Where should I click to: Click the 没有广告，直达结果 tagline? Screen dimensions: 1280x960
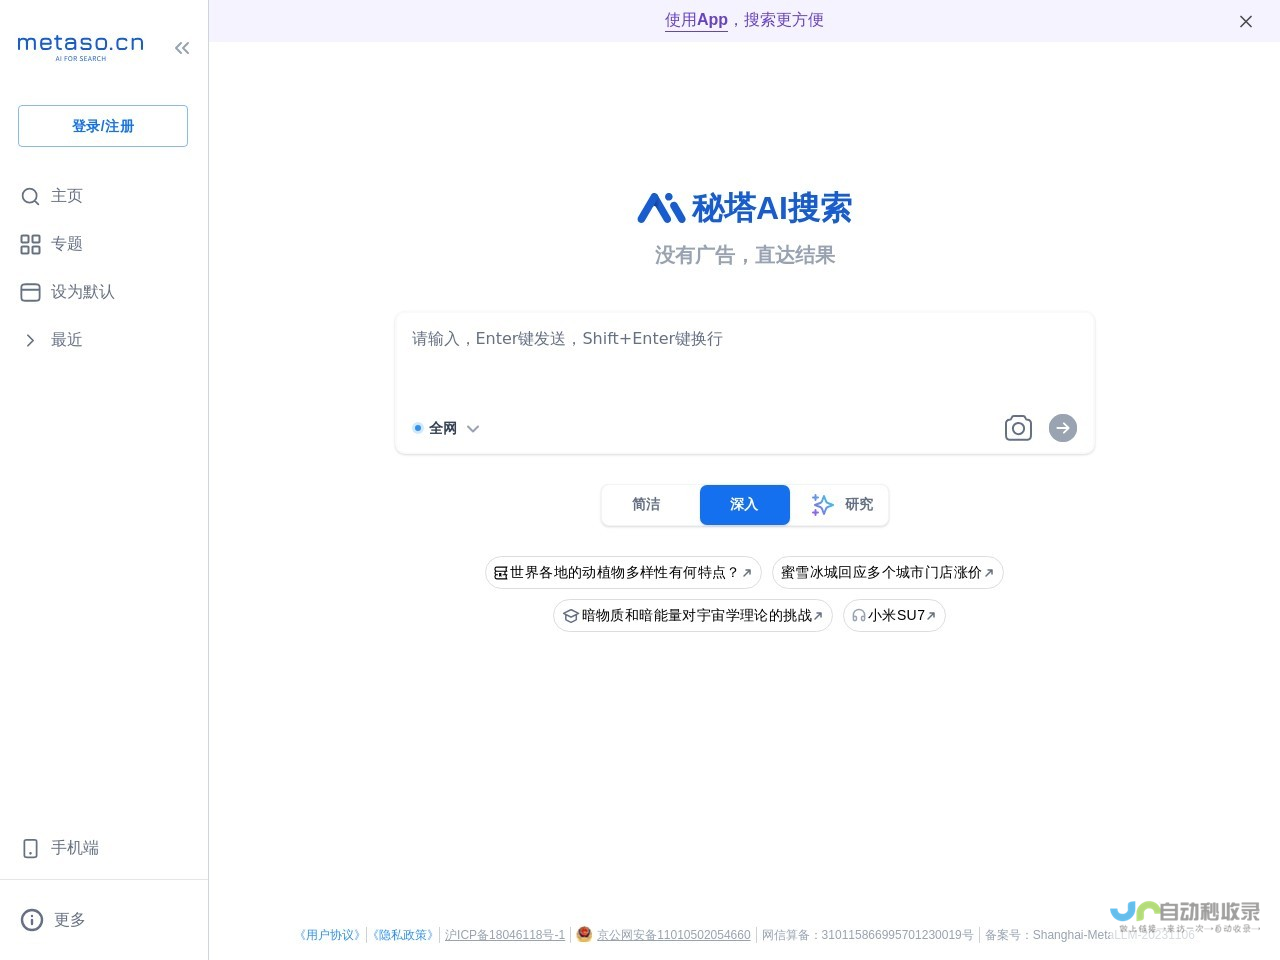point(745,256)
